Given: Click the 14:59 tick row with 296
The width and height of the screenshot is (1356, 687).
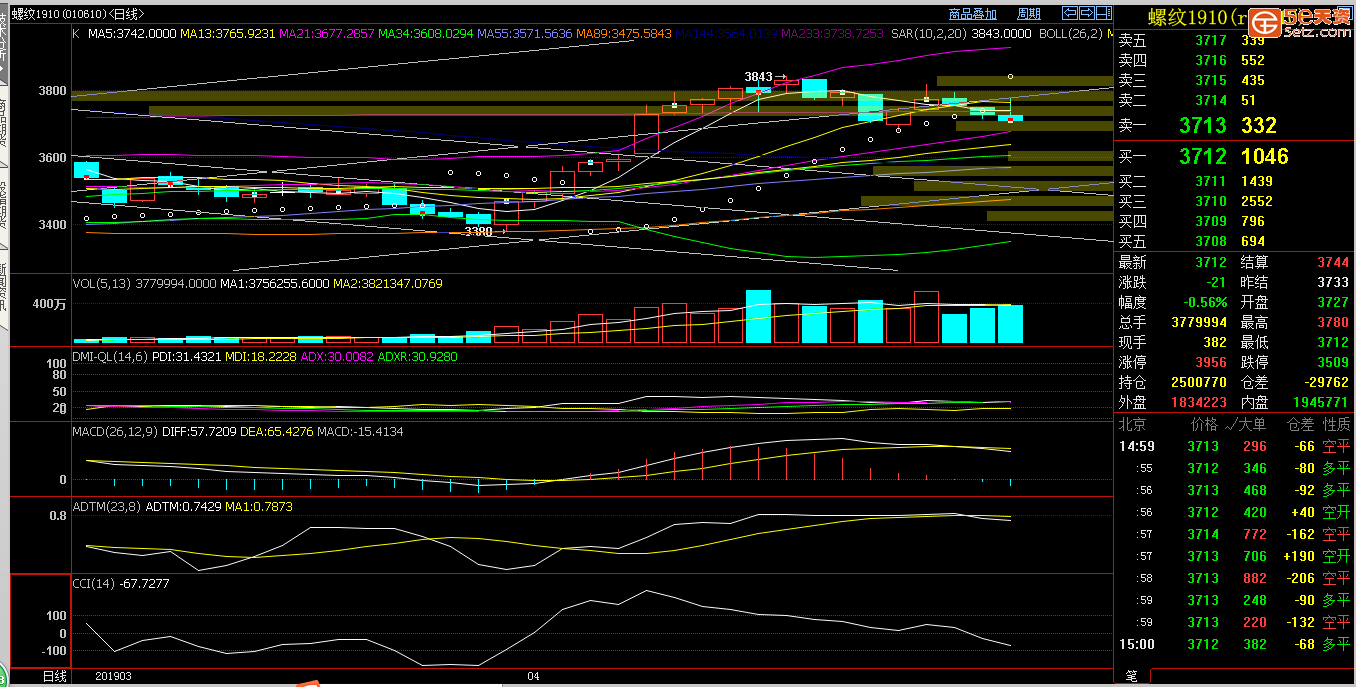Looking at the screenshot, I should pos(1233,446).
